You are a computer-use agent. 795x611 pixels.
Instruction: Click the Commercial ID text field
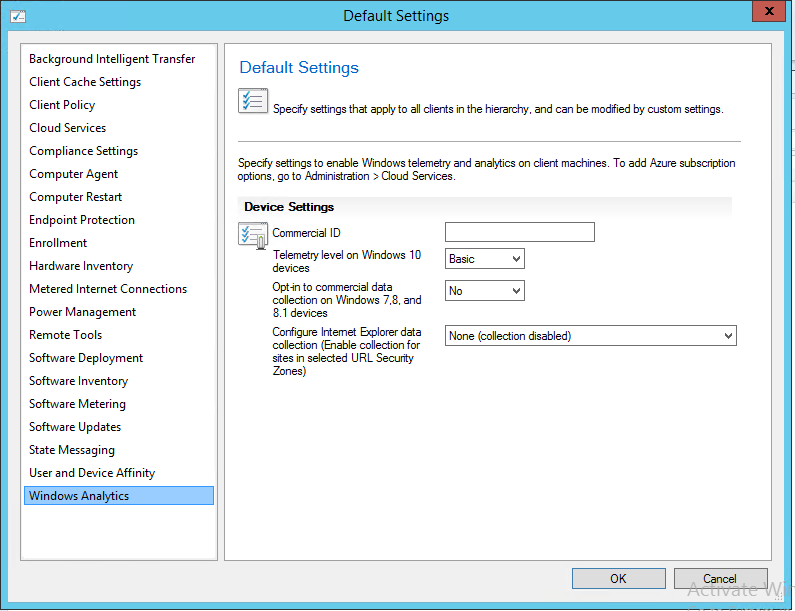click(x=519, y=232)
